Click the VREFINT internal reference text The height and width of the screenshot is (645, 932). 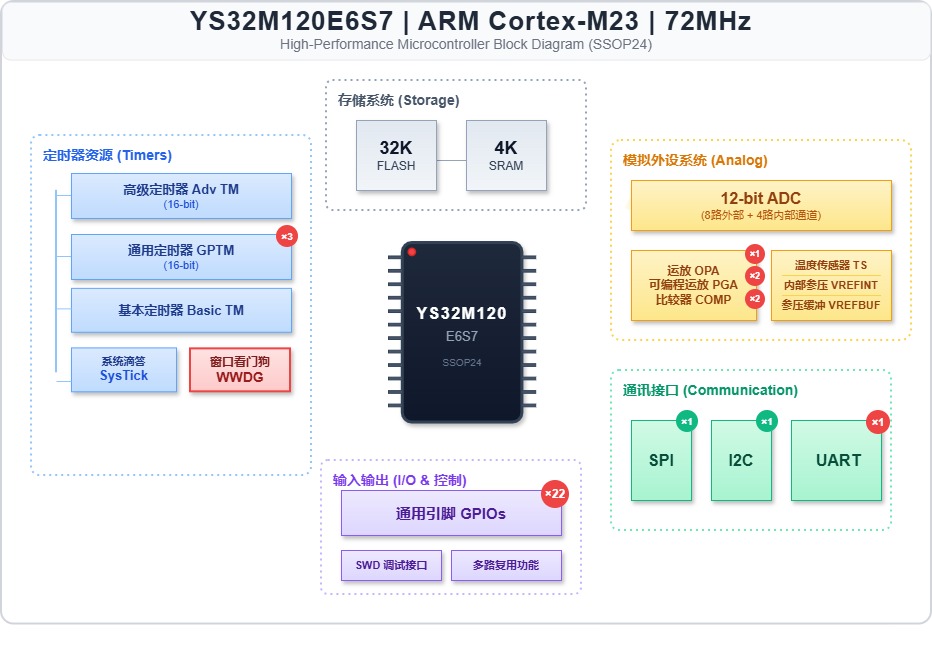click(831, 285)
